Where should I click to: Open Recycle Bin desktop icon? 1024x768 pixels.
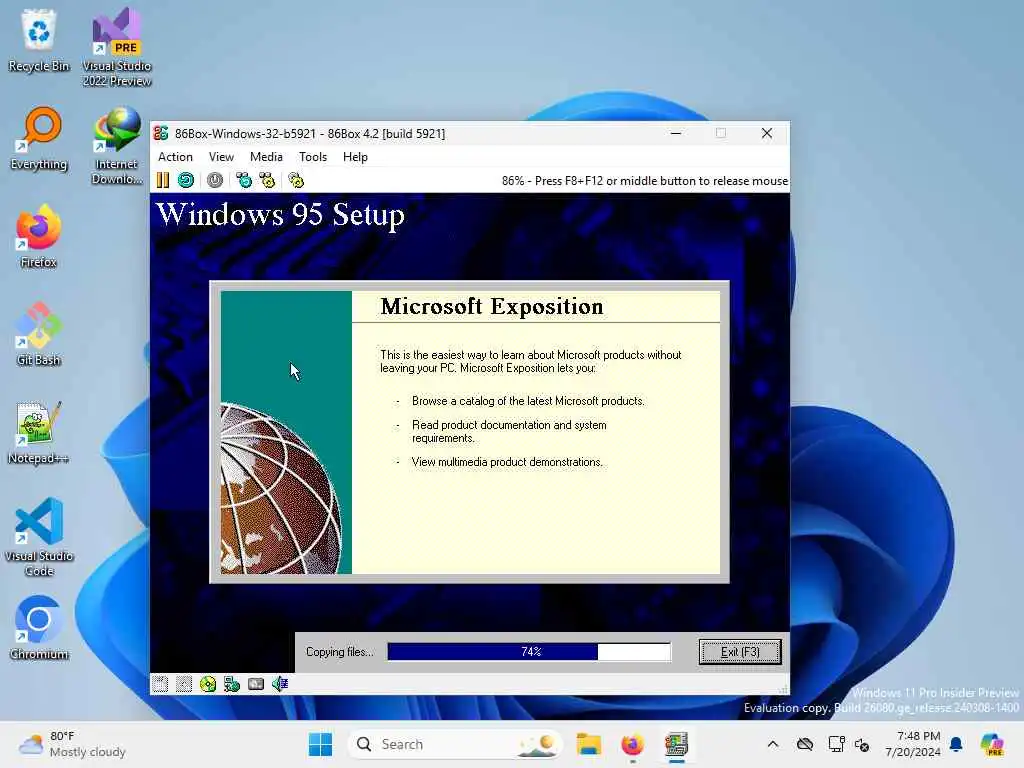click(x=39, y=40)
